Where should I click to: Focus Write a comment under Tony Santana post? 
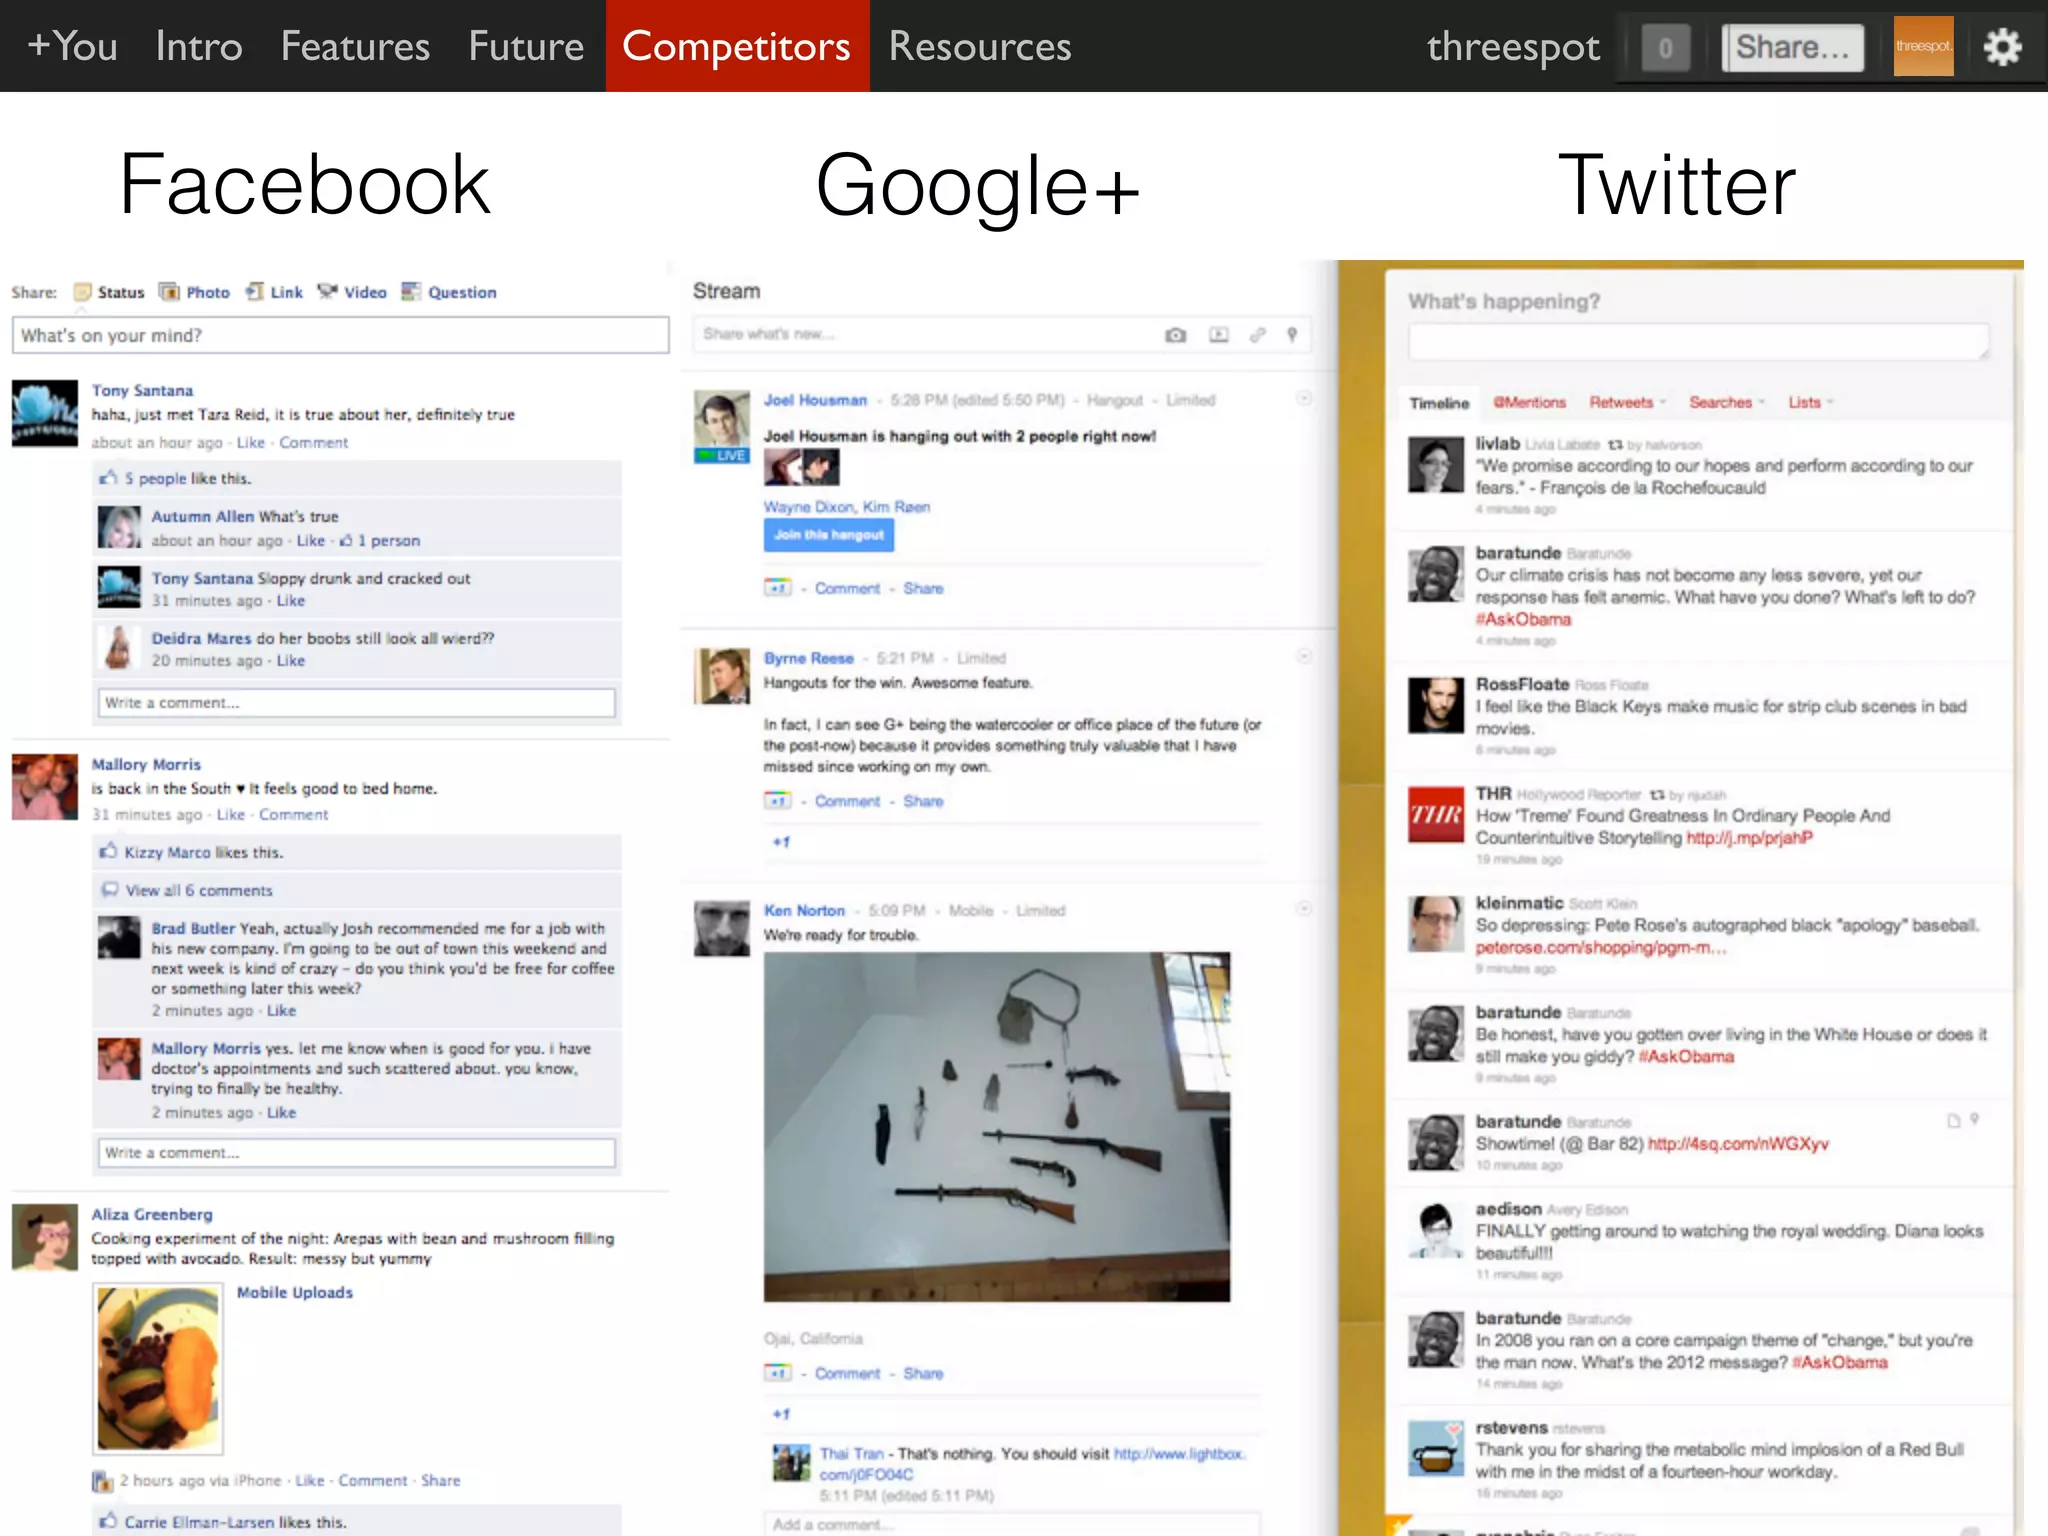point(356,703)
